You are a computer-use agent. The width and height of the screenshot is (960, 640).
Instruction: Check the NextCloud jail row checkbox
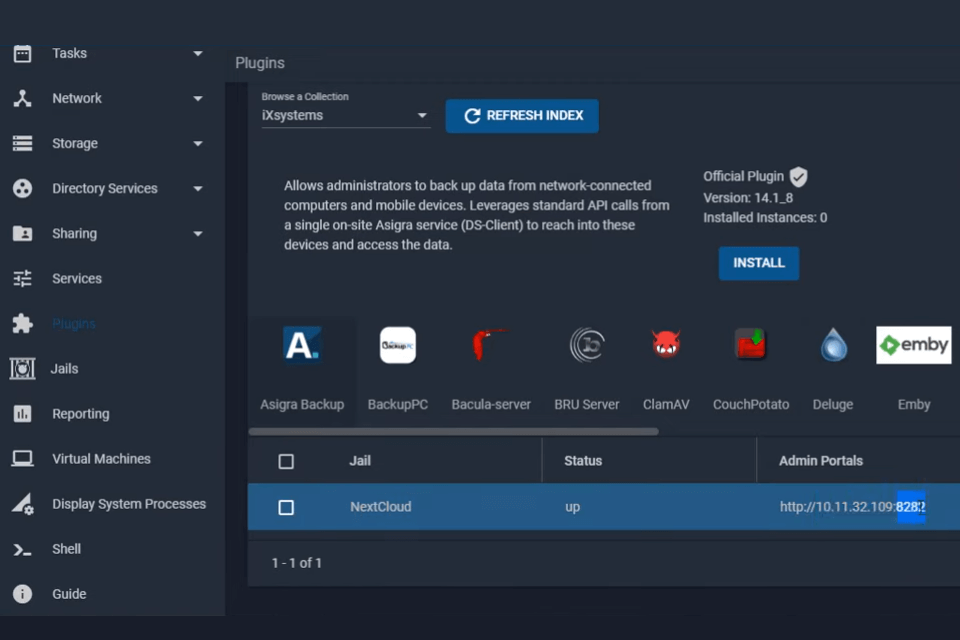(x=286, y=507)
